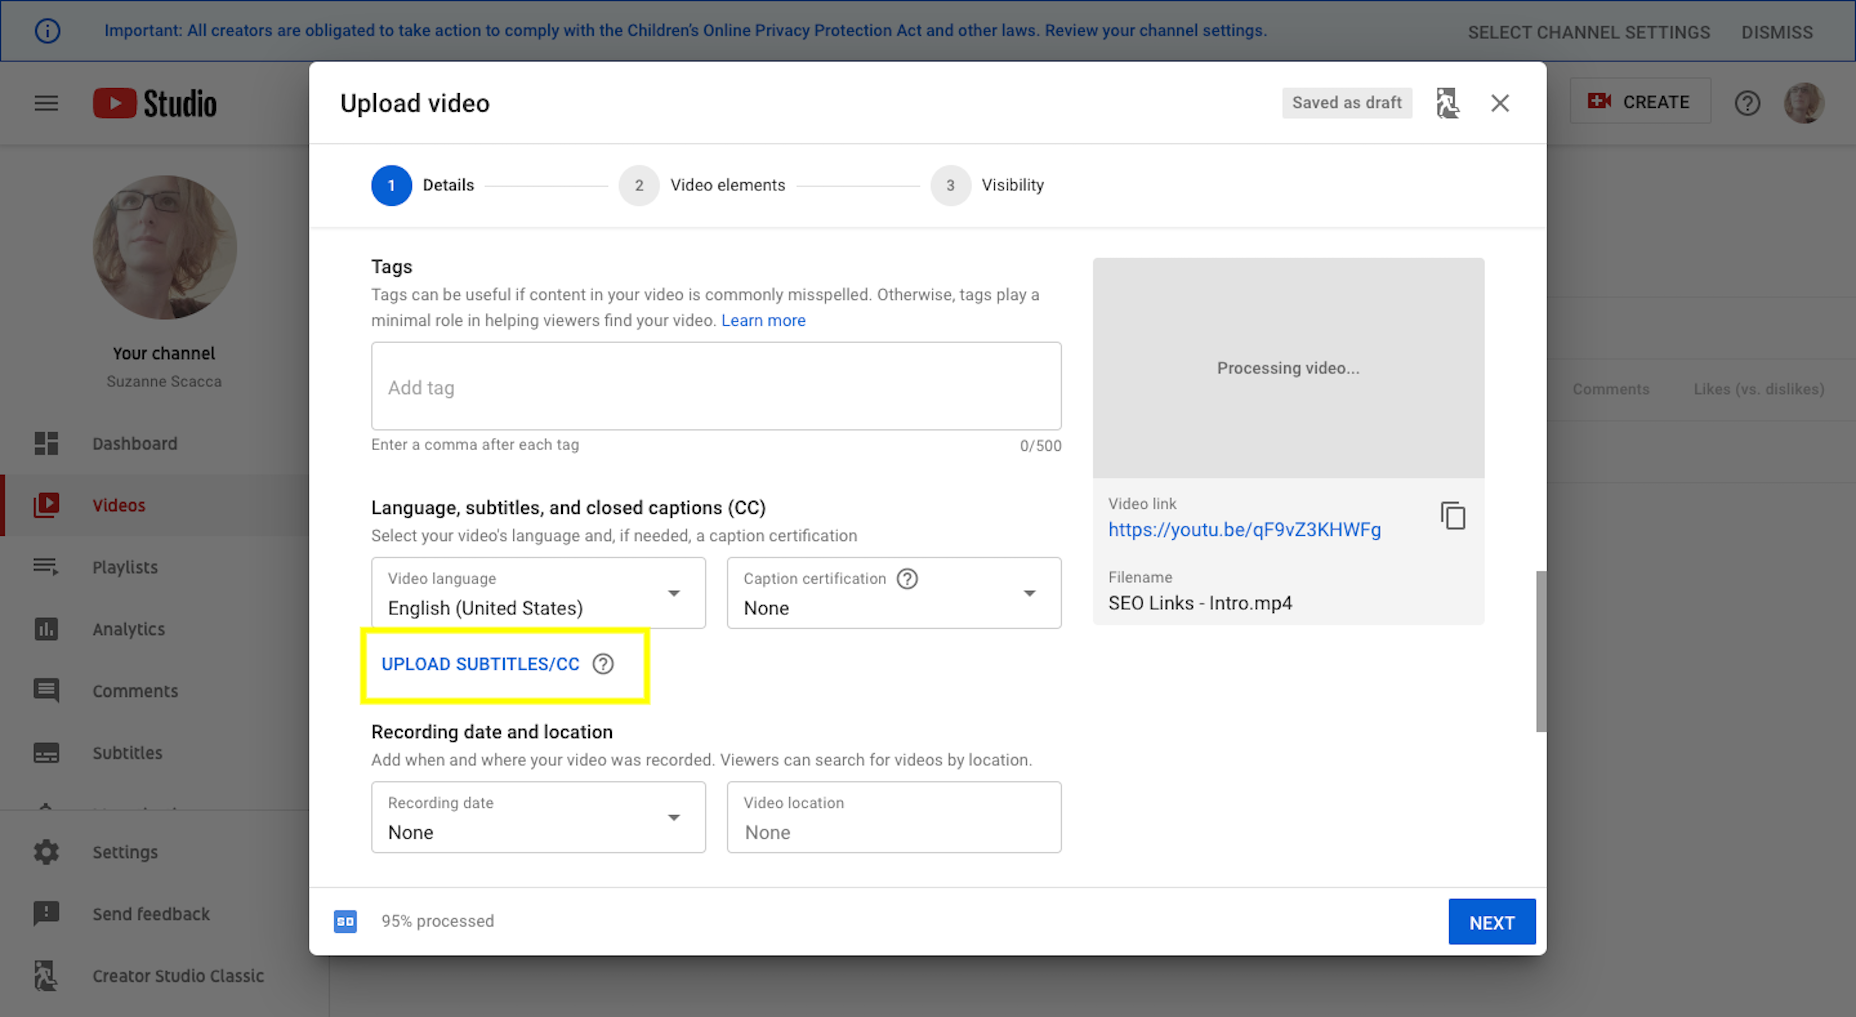Open the Settings gear icon
The width and height of the screenshot is (1856, 1017).
coord(46,852)
